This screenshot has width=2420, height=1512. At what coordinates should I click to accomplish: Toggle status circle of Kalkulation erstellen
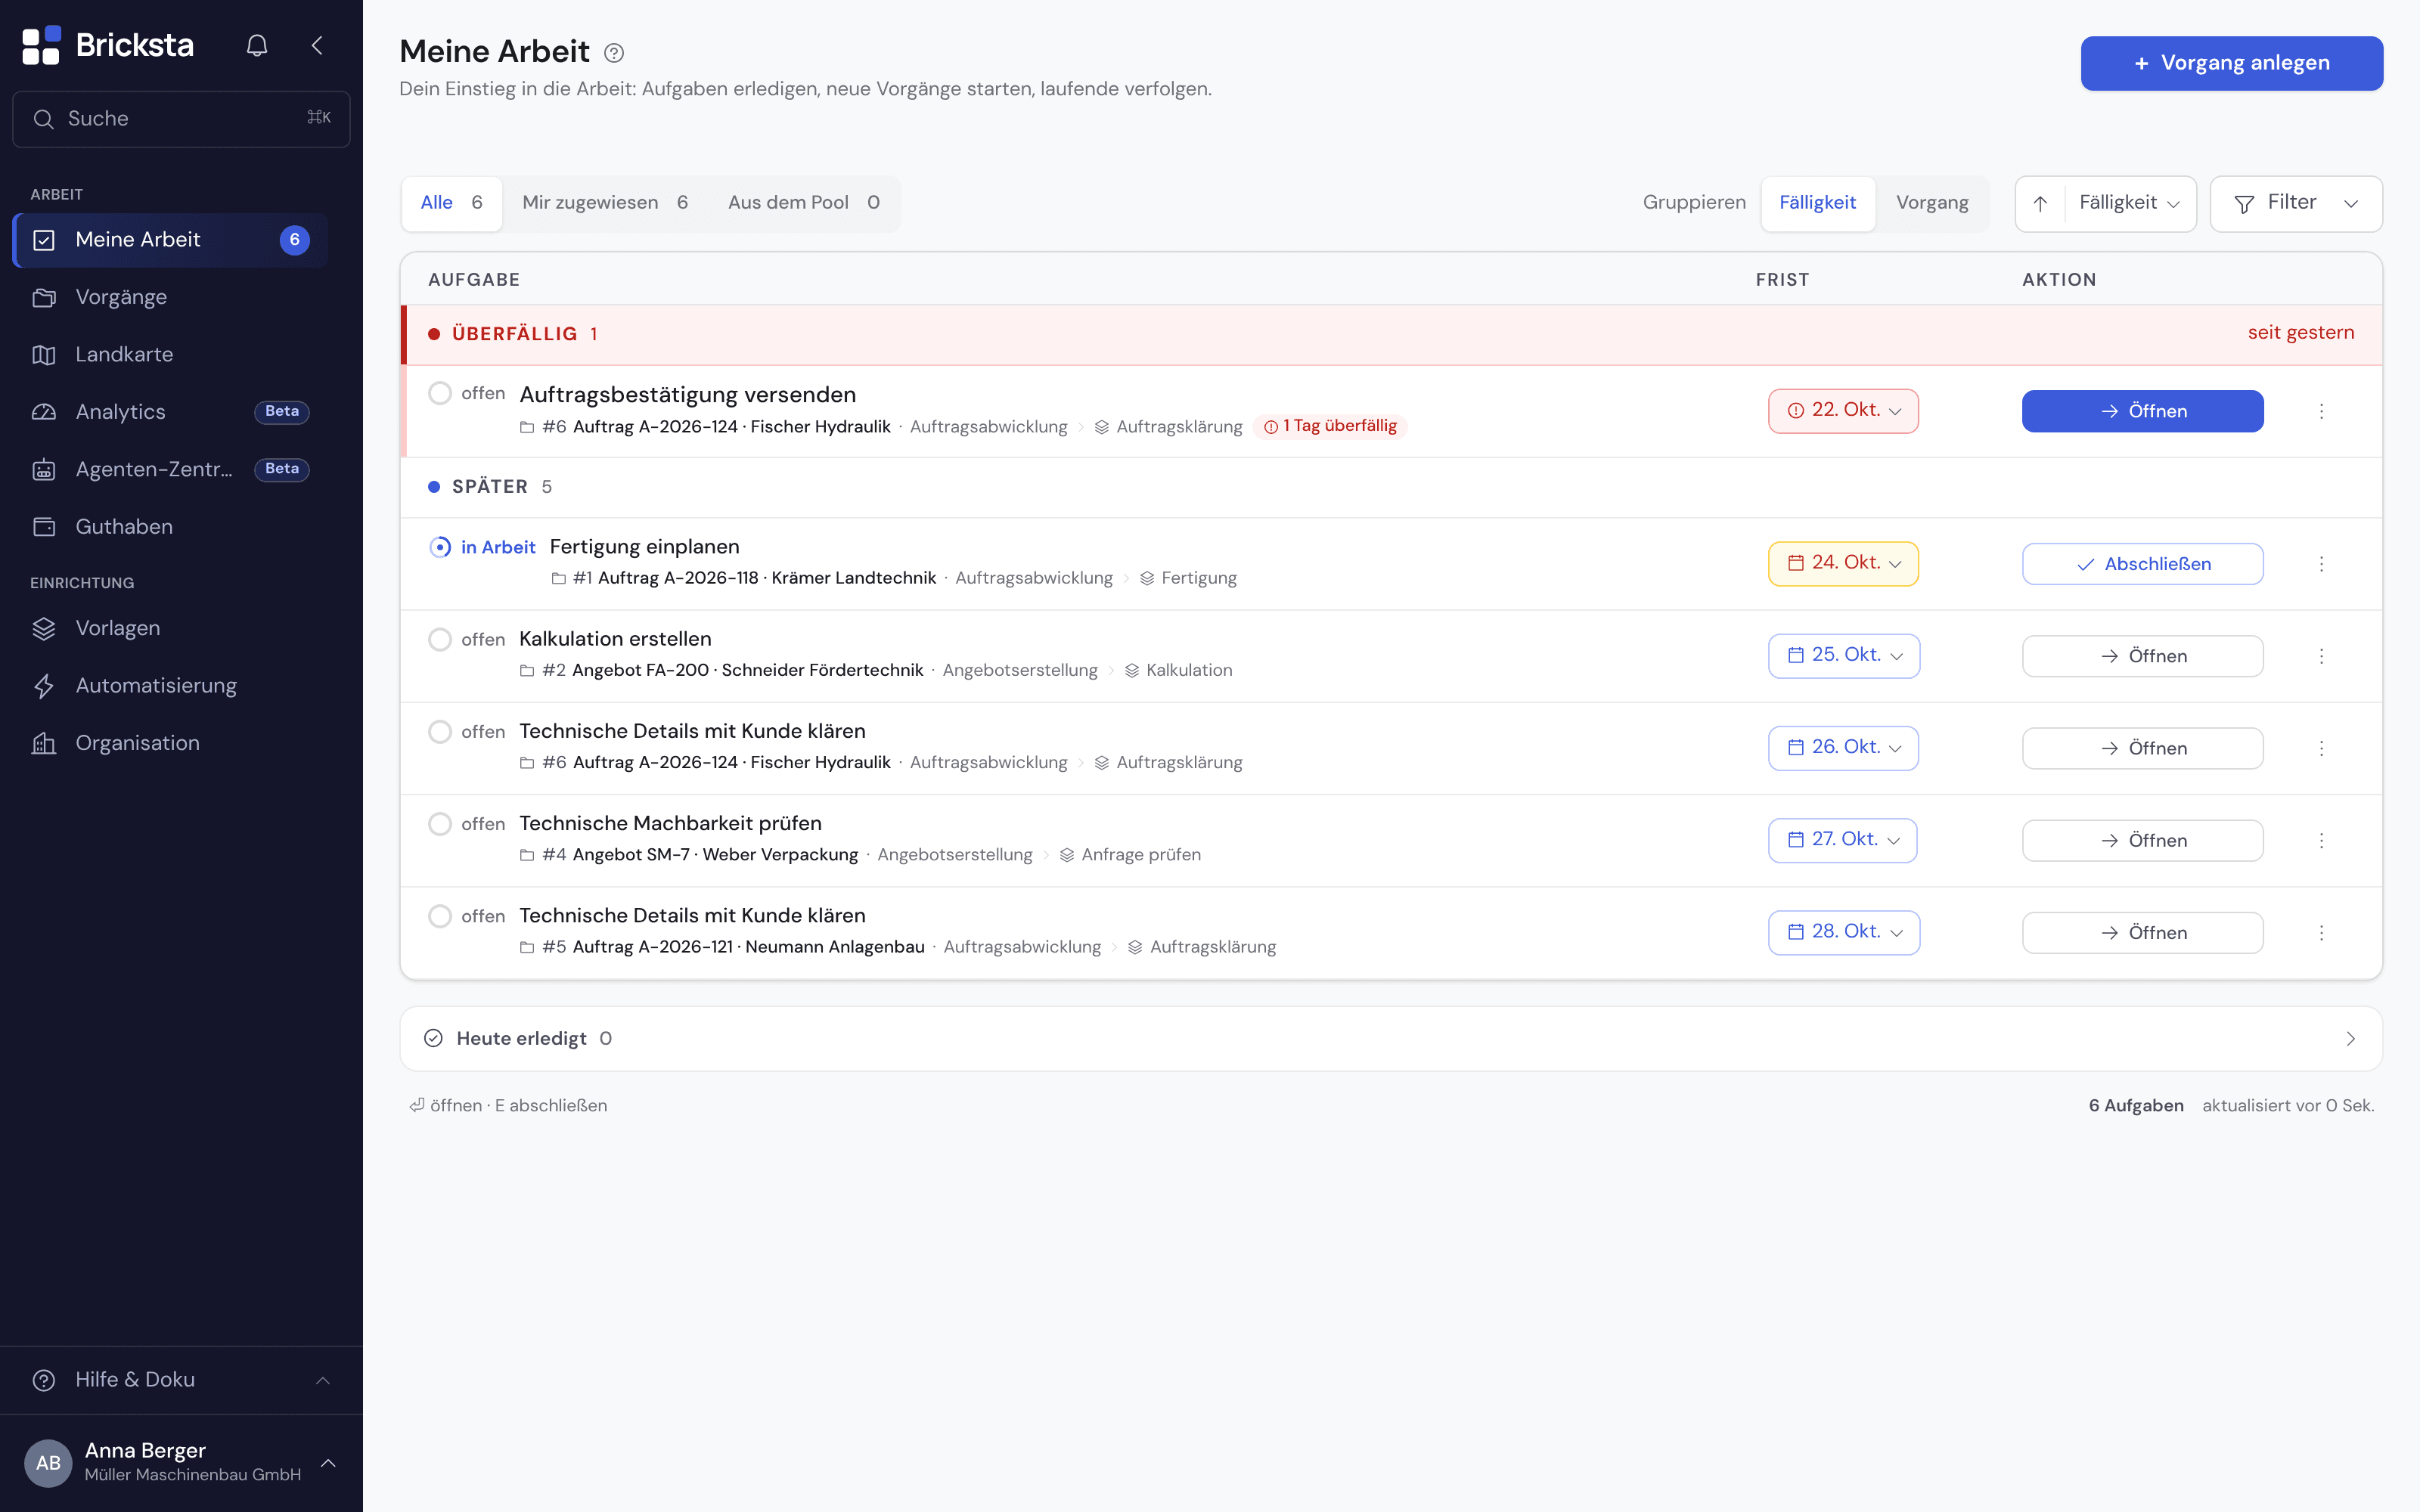pyautogui.click(x=440, y=639)
